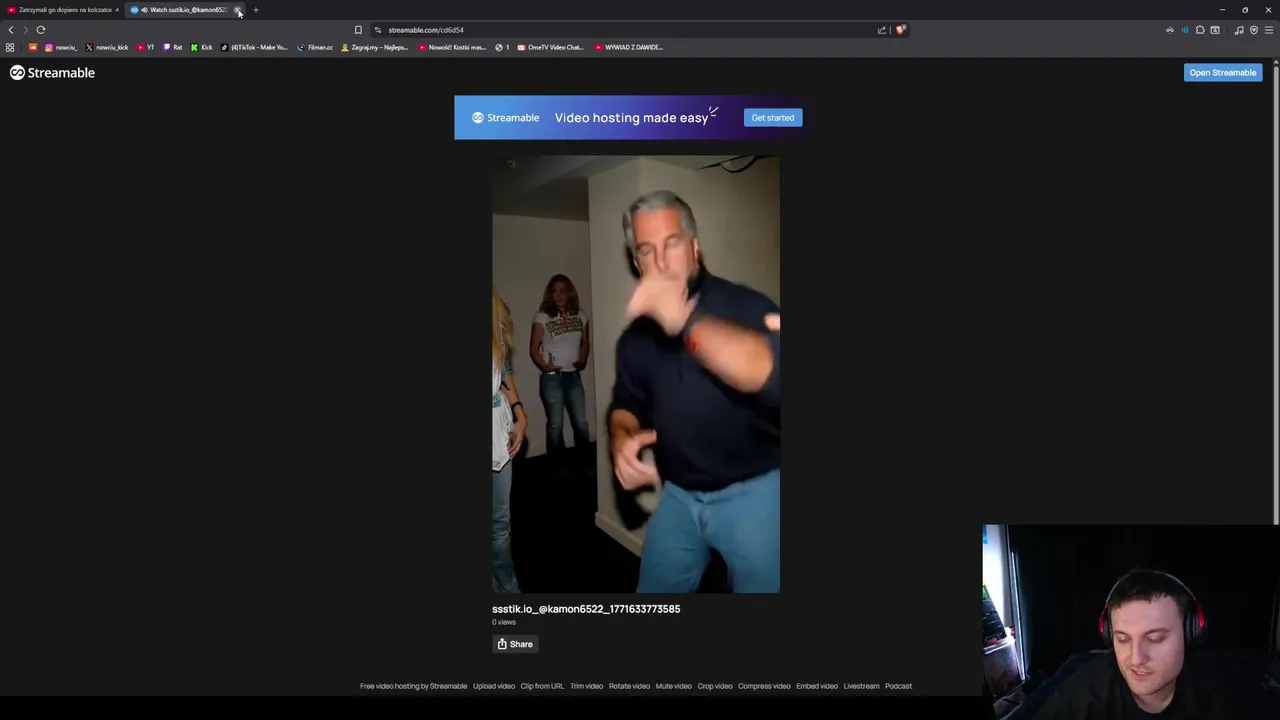The width and height of the screenshot is (1280, 720).
Task: Bookmark this page using the bookmark icon
Action: [358, 30]
